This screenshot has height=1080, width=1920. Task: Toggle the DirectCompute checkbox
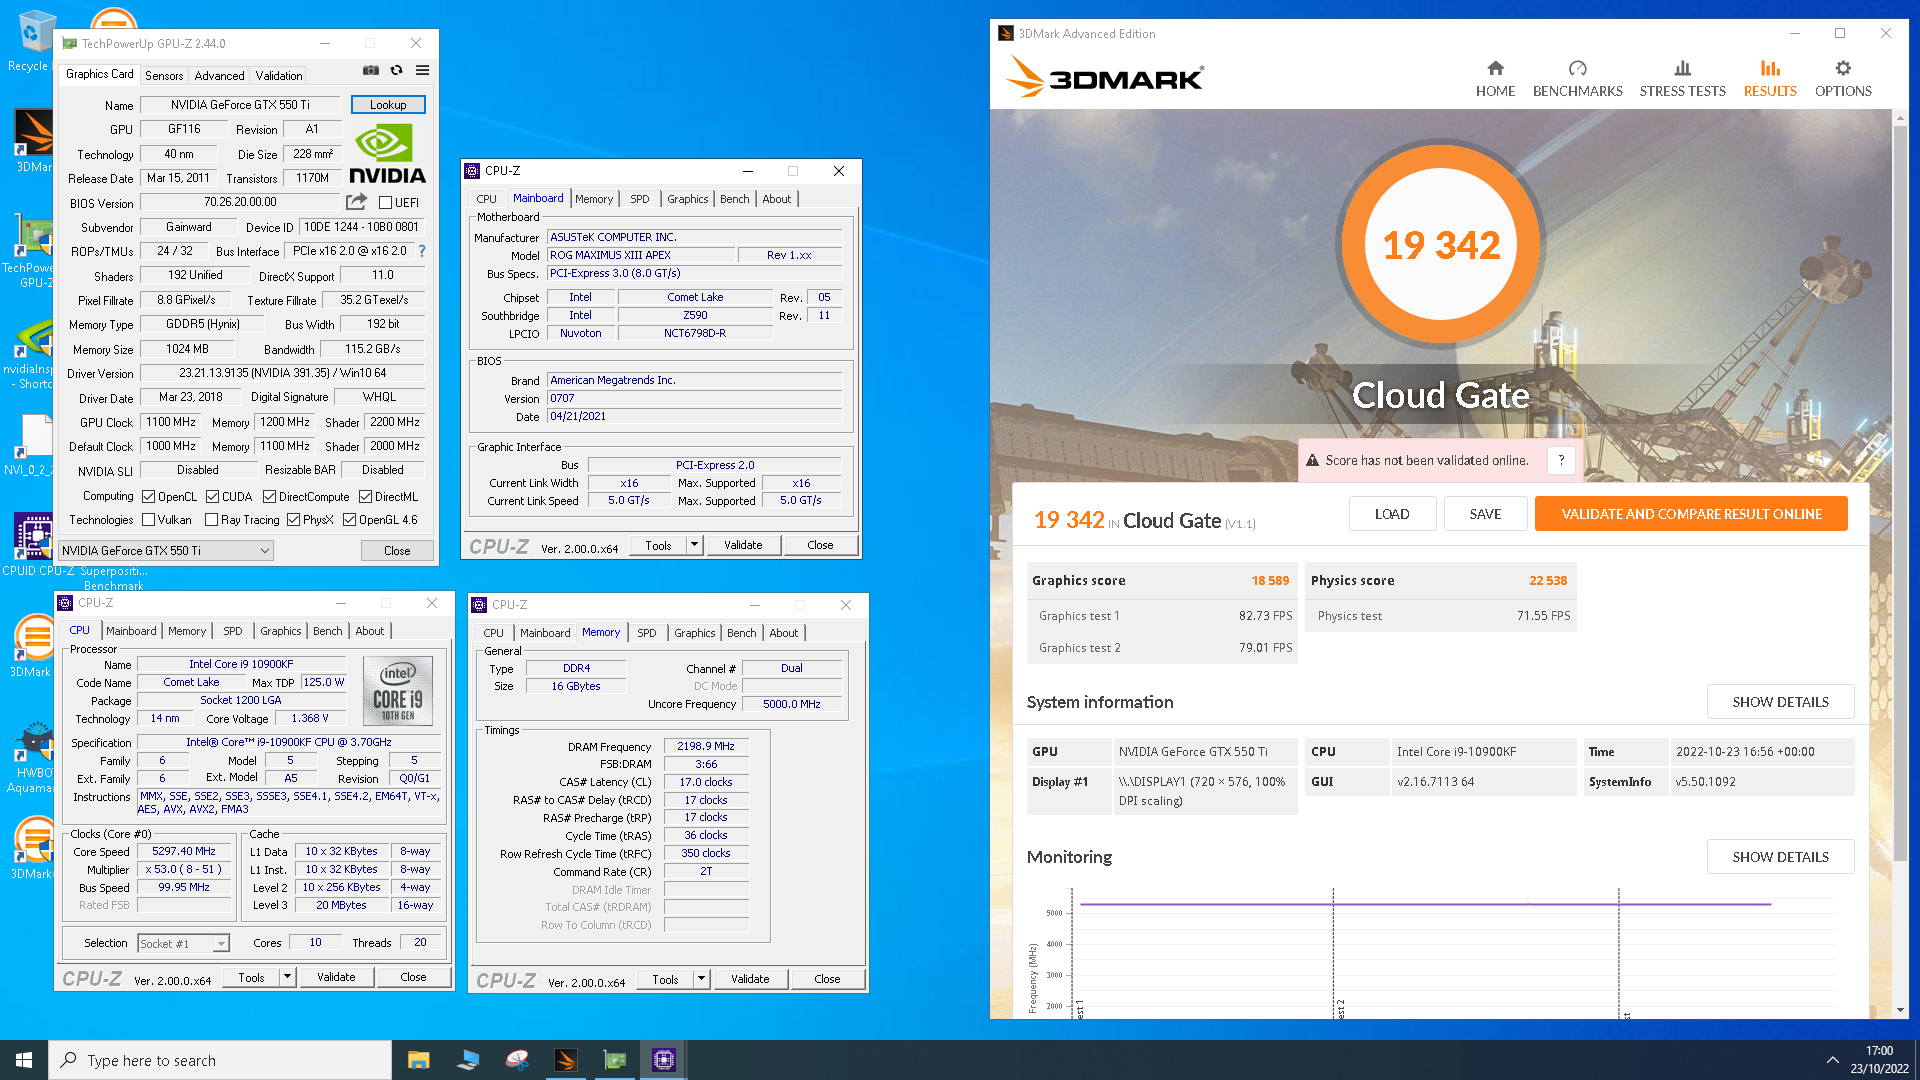(x=269, y=497)
